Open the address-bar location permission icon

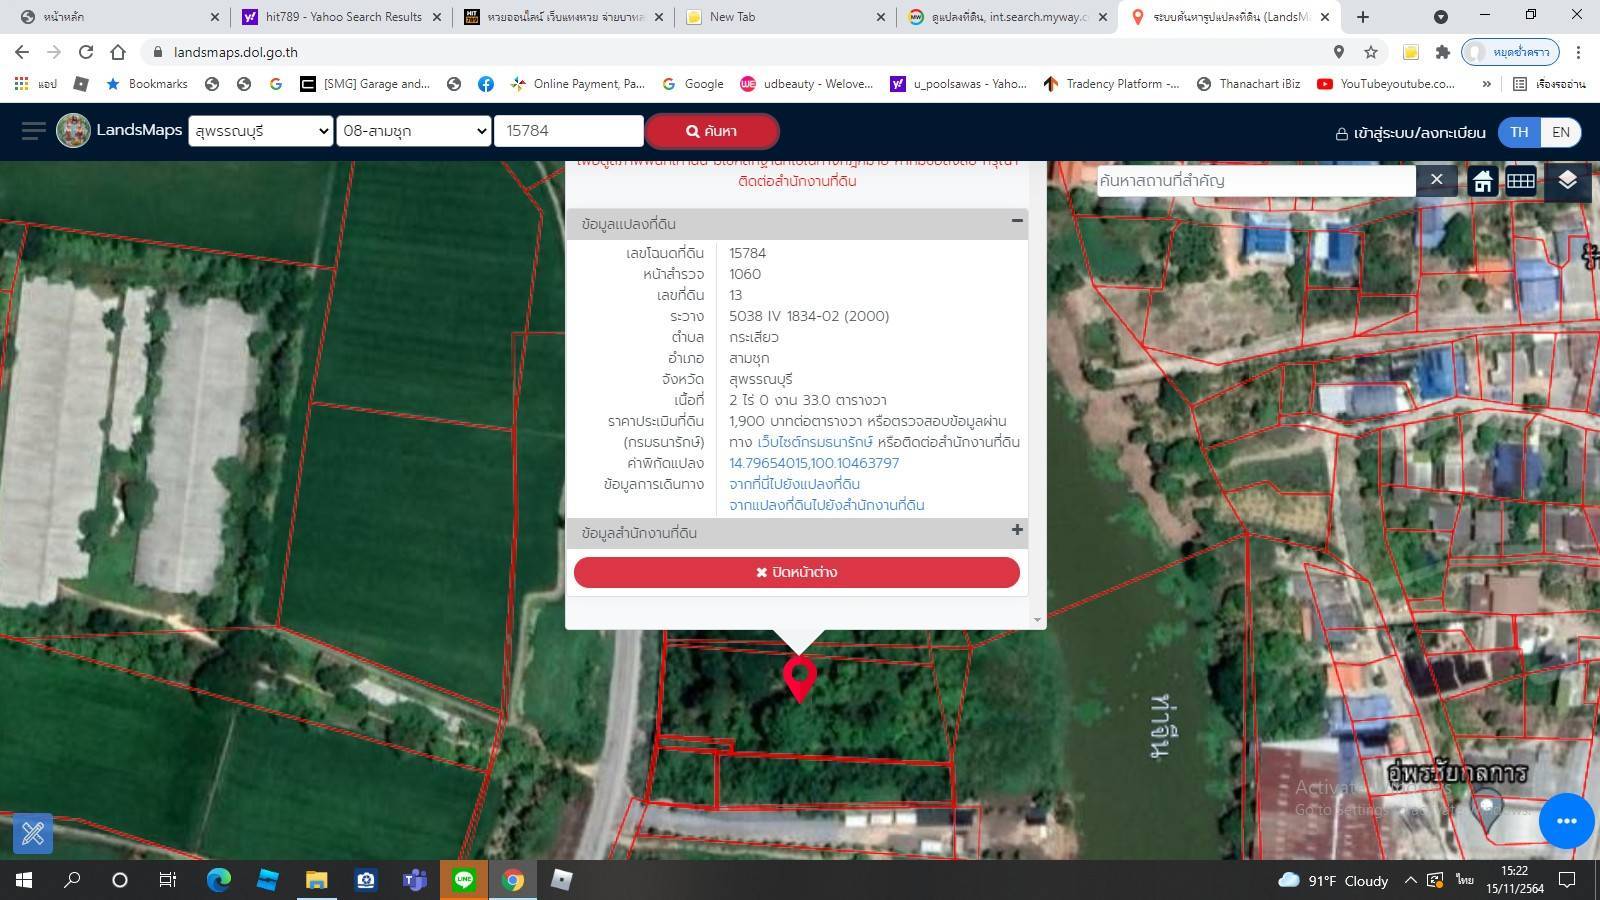[x=1339, y=52]
